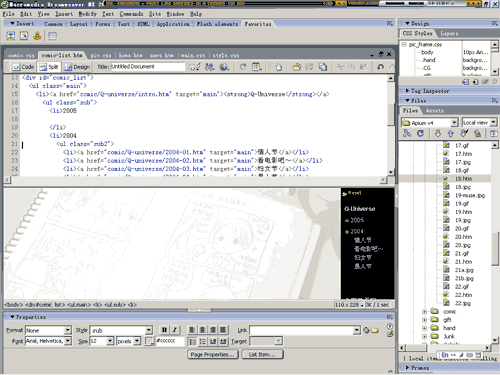
Task: Open the Font dropdown showing Arial, Helvetica
Action: (x=68, y=341)
